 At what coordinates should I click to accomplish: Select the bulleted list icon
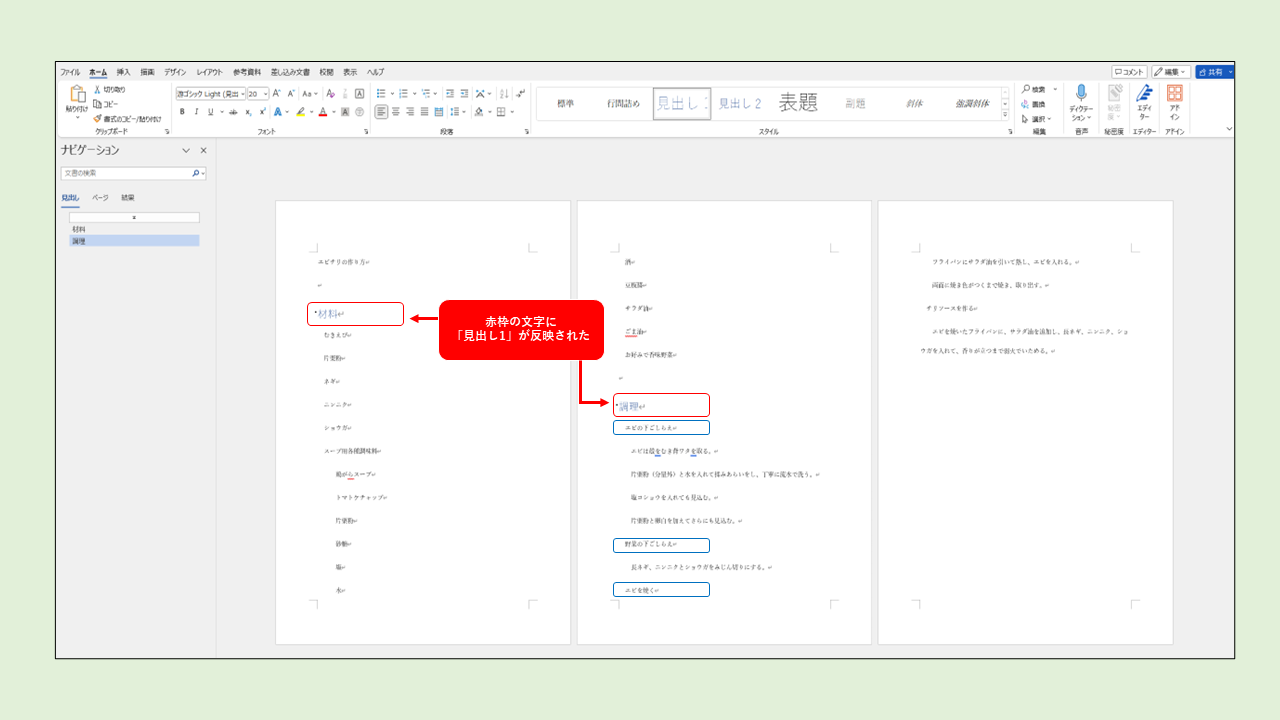pos(381,93)
